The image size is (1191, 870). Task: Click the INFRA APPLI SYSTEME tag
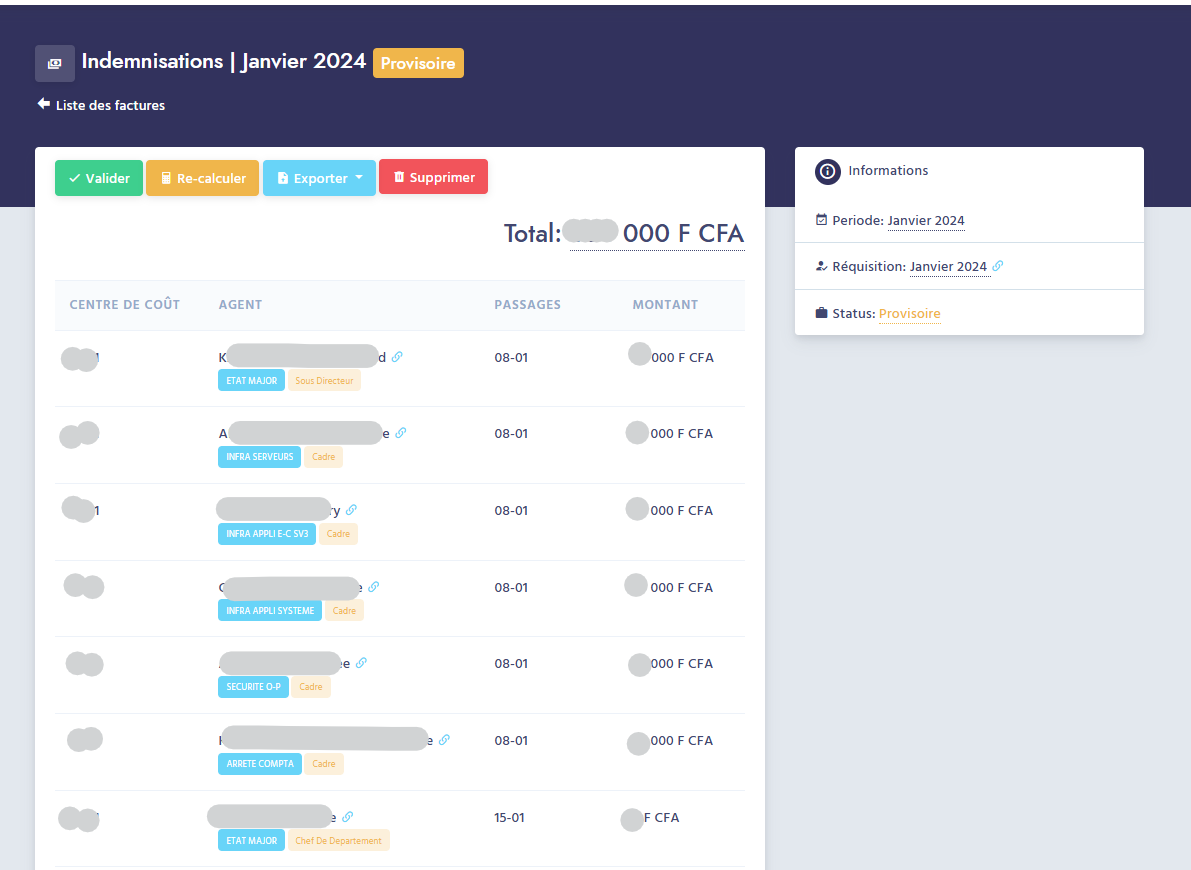270,611
